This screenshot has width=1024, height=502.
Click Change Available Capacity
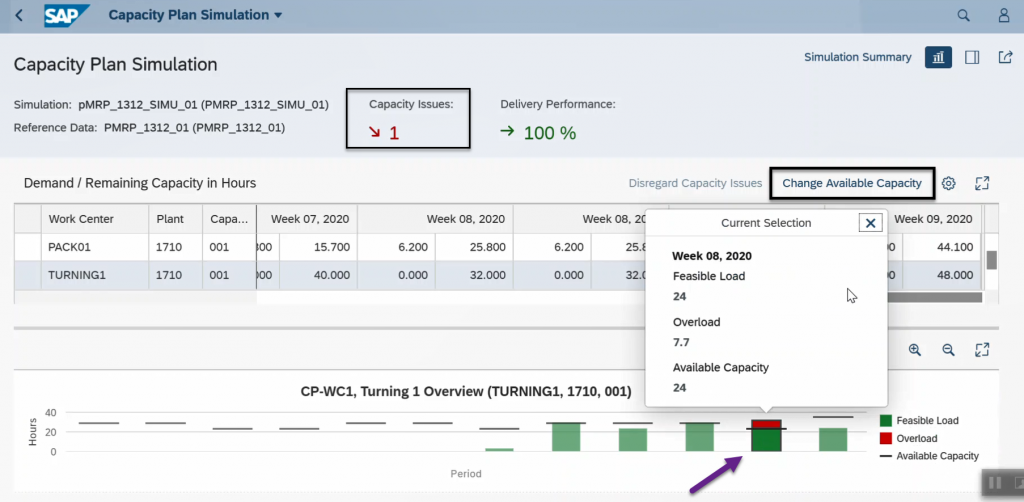(852, 183)
